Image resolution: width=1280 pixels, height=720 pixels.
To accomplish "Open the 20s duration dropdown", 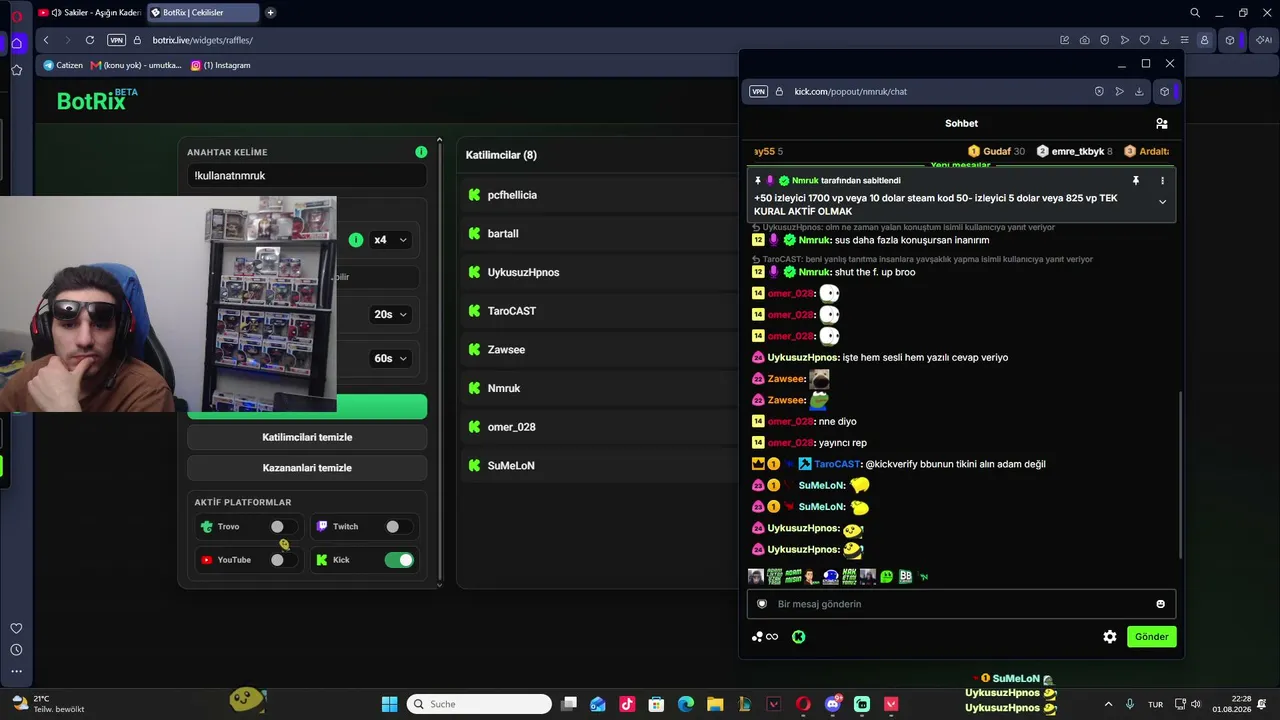I will pyautogui.click(x=390, y=314).
